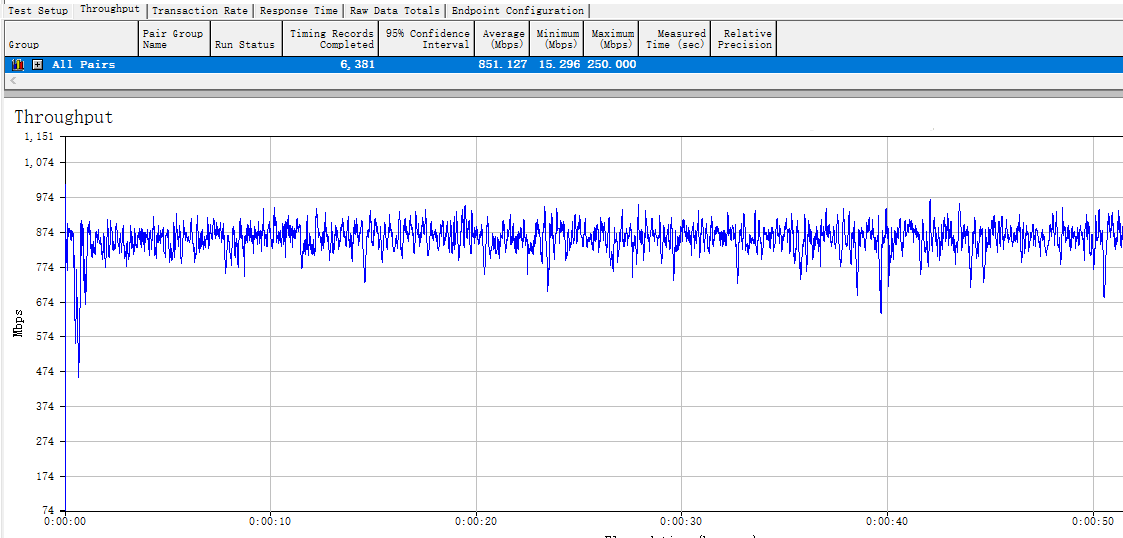Click the Run Status column header
This screenshot has width=1123, height=538.
point(244,39)
